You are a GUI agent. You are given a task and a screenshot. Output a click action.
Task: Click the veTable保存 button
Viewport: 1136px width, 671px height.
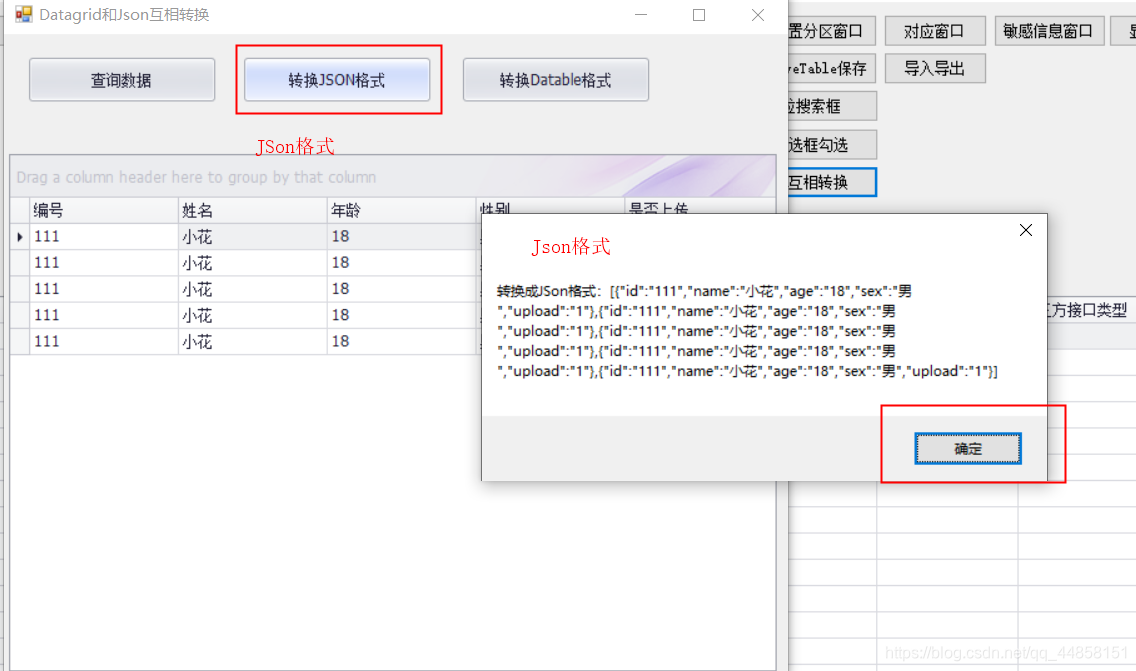point(830,68)
